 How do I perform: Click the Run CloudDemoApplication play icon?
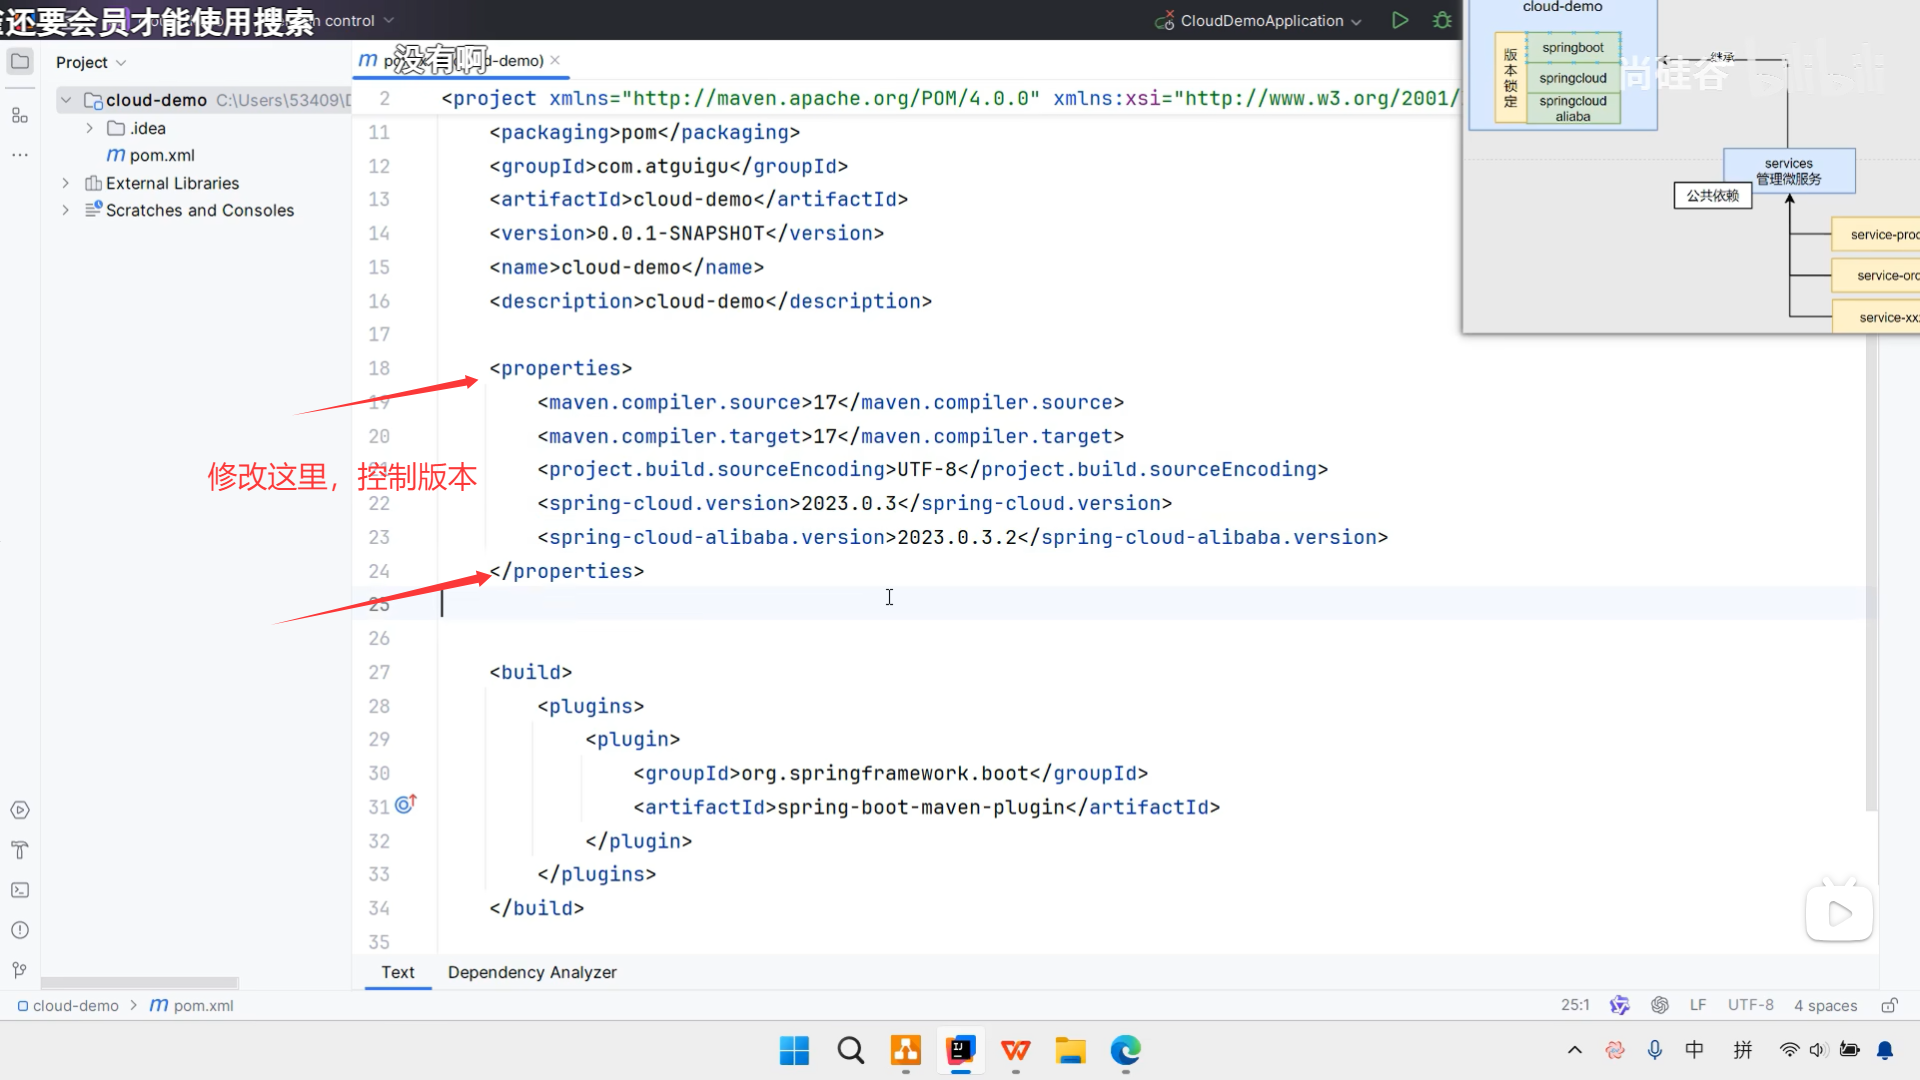[x=1400, y=20]
